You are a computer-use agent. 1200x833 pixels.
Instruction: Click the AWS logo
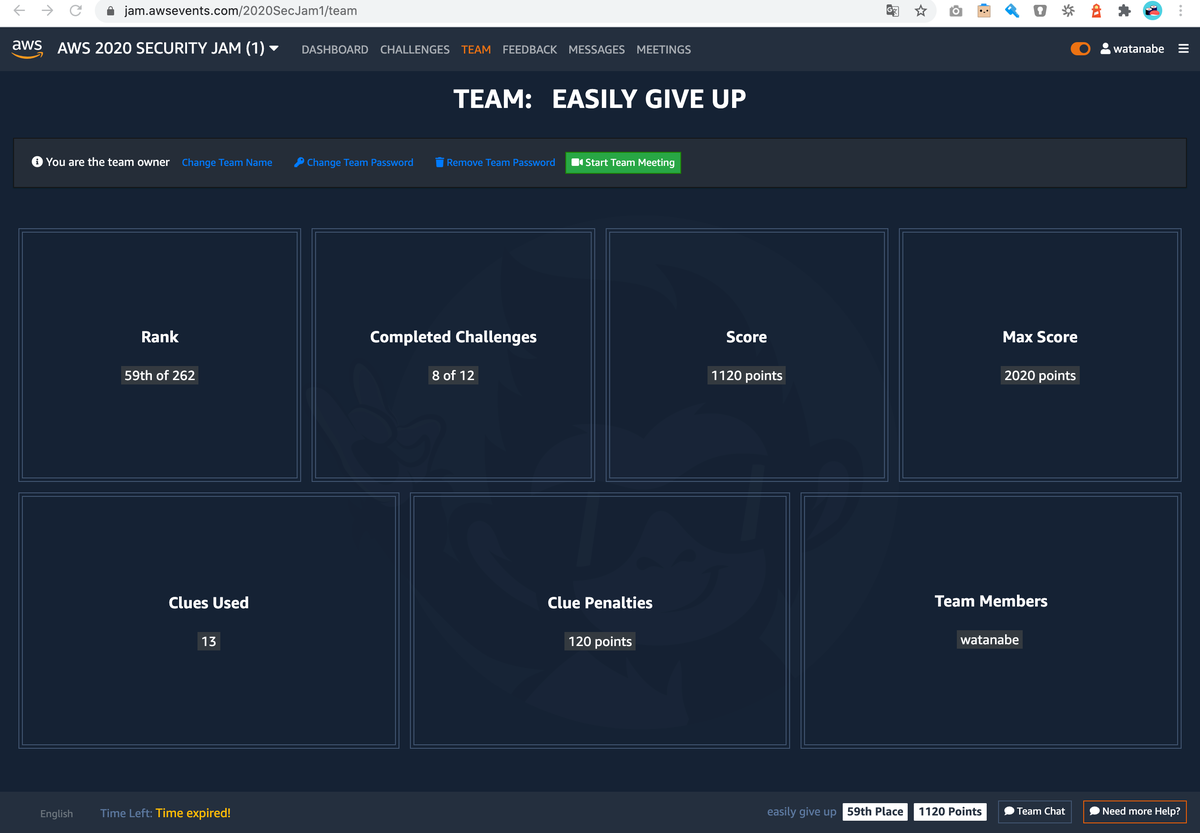pyautogui.click(x=28, y=49)
